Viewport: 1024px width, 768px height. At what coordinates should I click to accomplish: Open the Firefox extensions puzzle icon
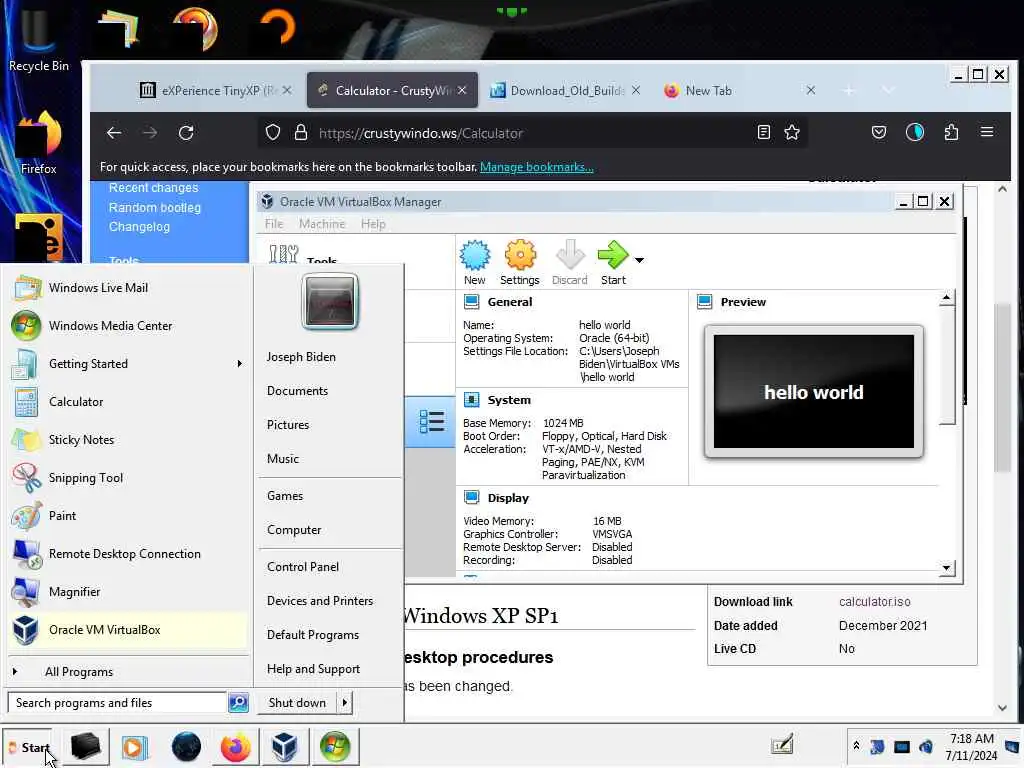951,133
